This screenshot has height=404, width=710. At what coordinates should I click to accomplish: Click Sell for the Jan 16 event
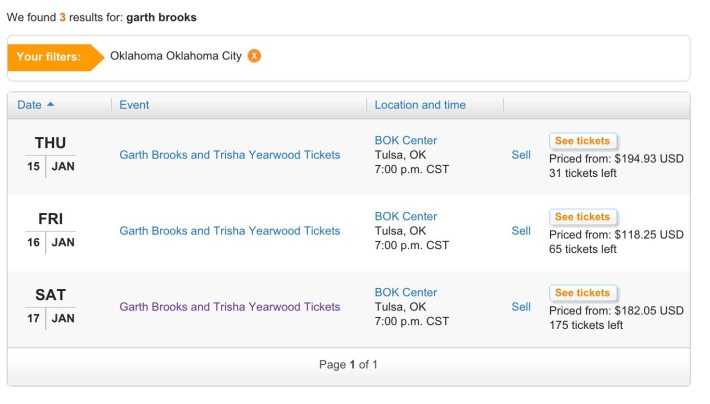coord(521,231)
